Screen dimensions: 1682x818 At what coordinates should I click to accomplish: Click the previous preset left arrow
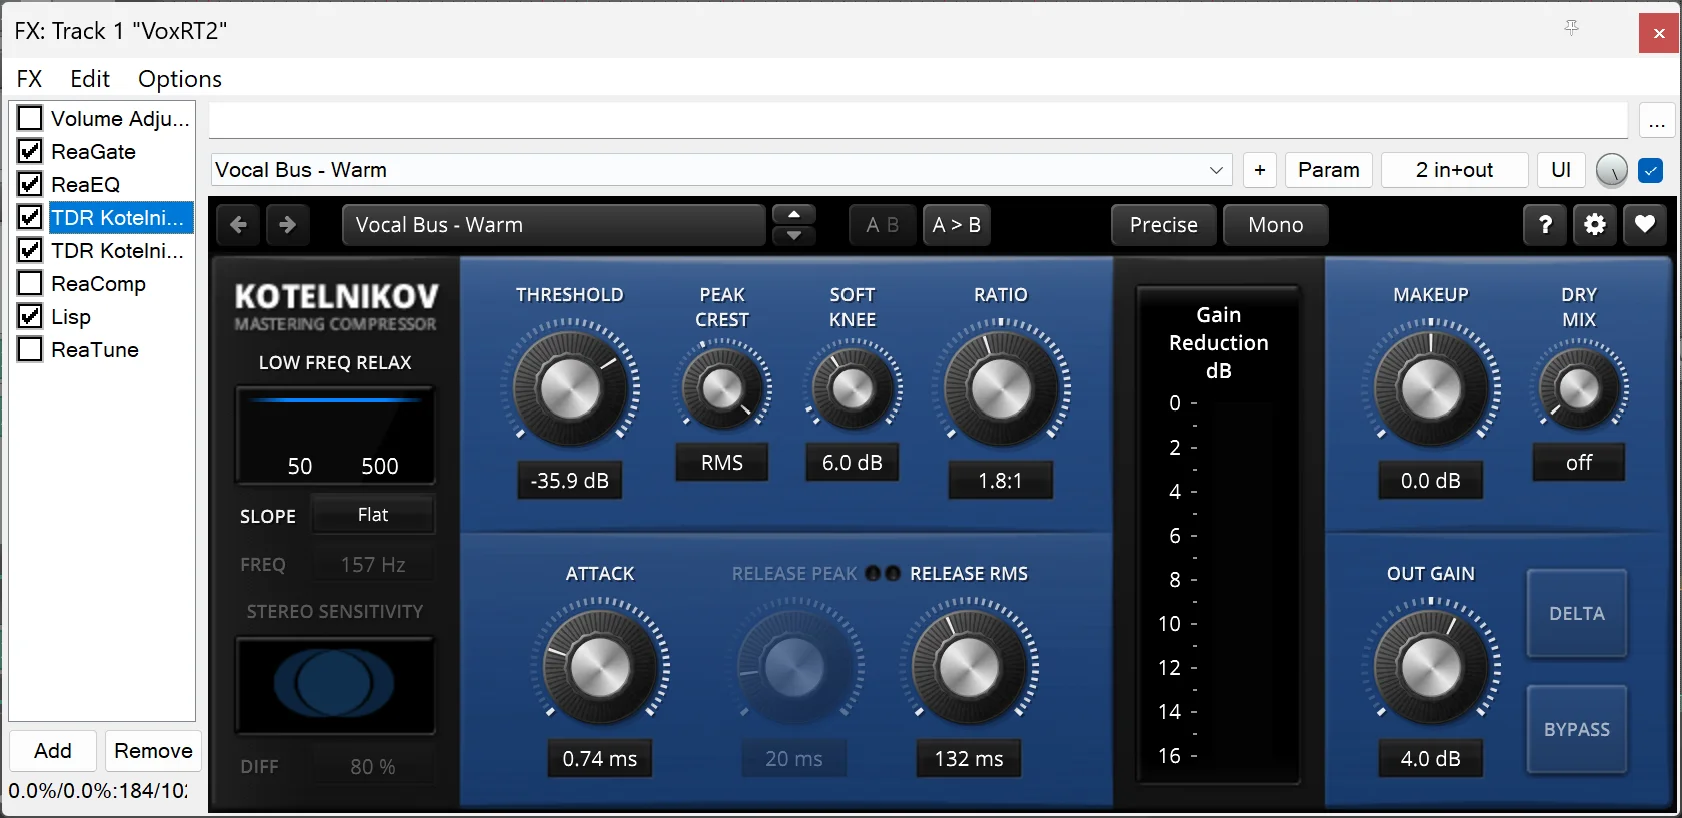click(x=238, y=225)
